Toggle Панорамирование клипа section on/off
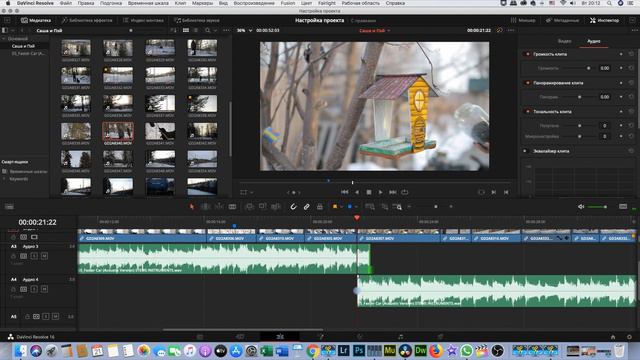This screenshot has height=360, width=640. click(527, 83)
